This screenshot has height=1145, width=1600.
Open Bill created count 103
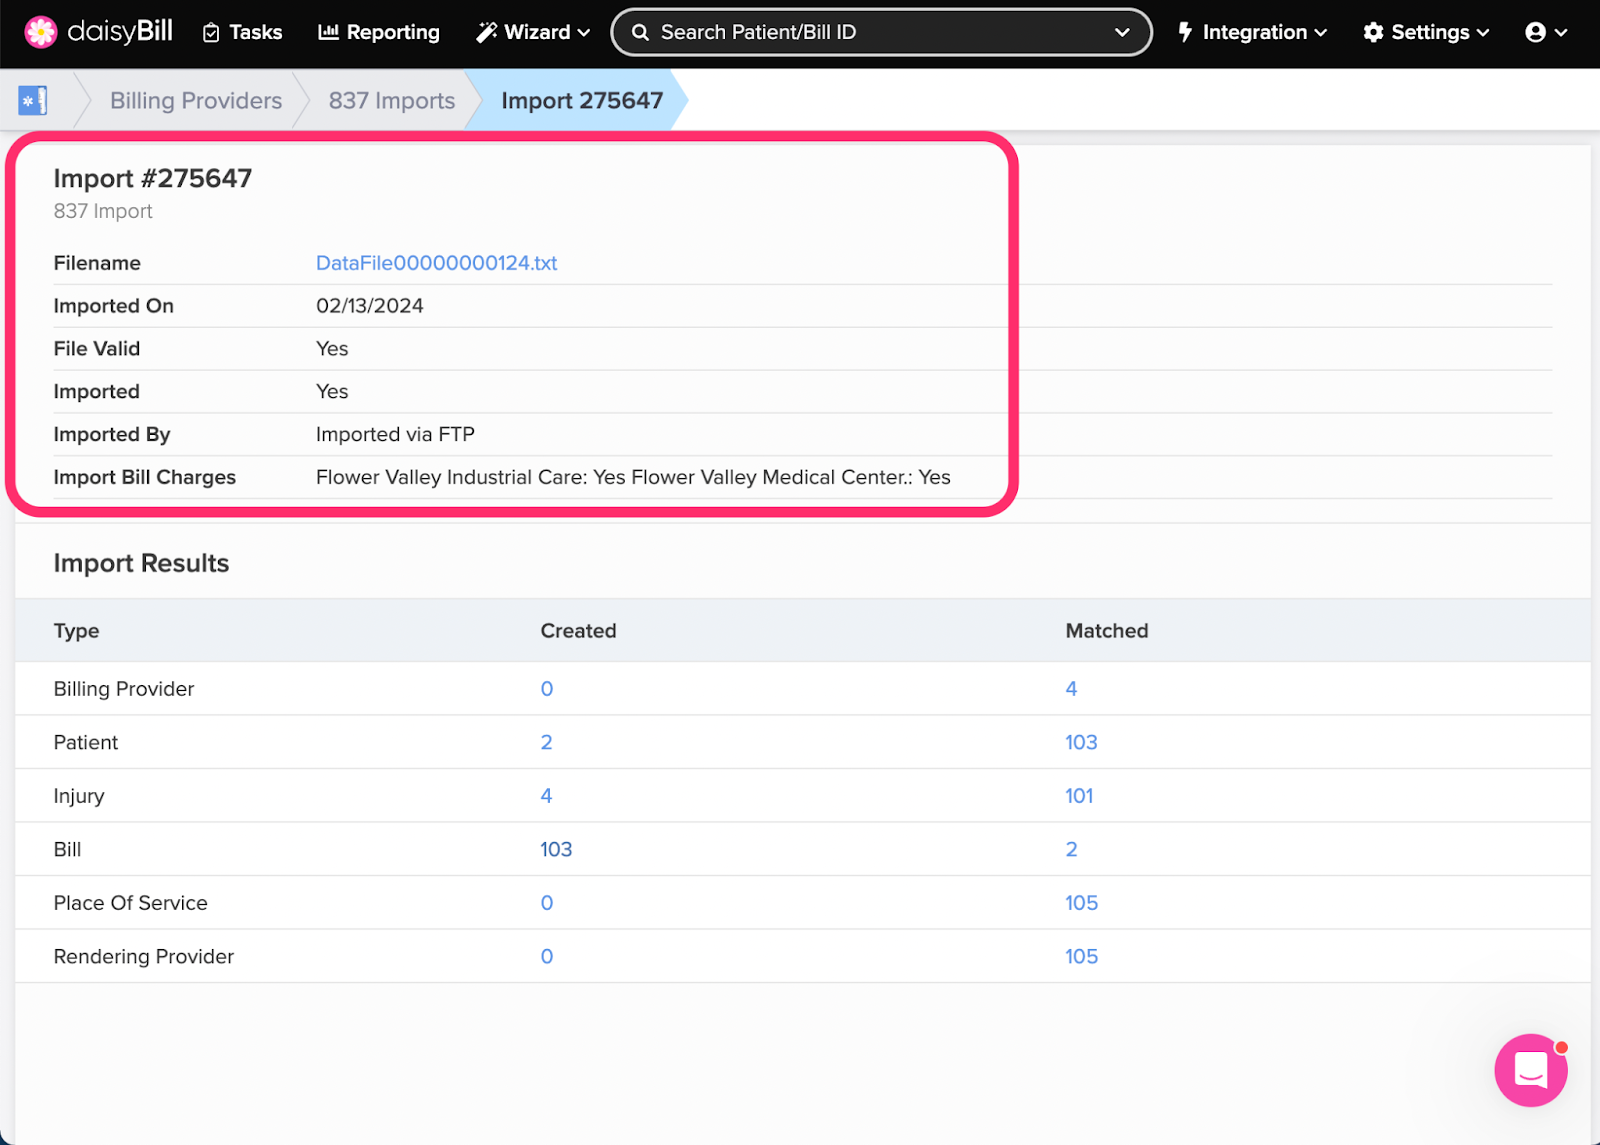coord(556,849)
